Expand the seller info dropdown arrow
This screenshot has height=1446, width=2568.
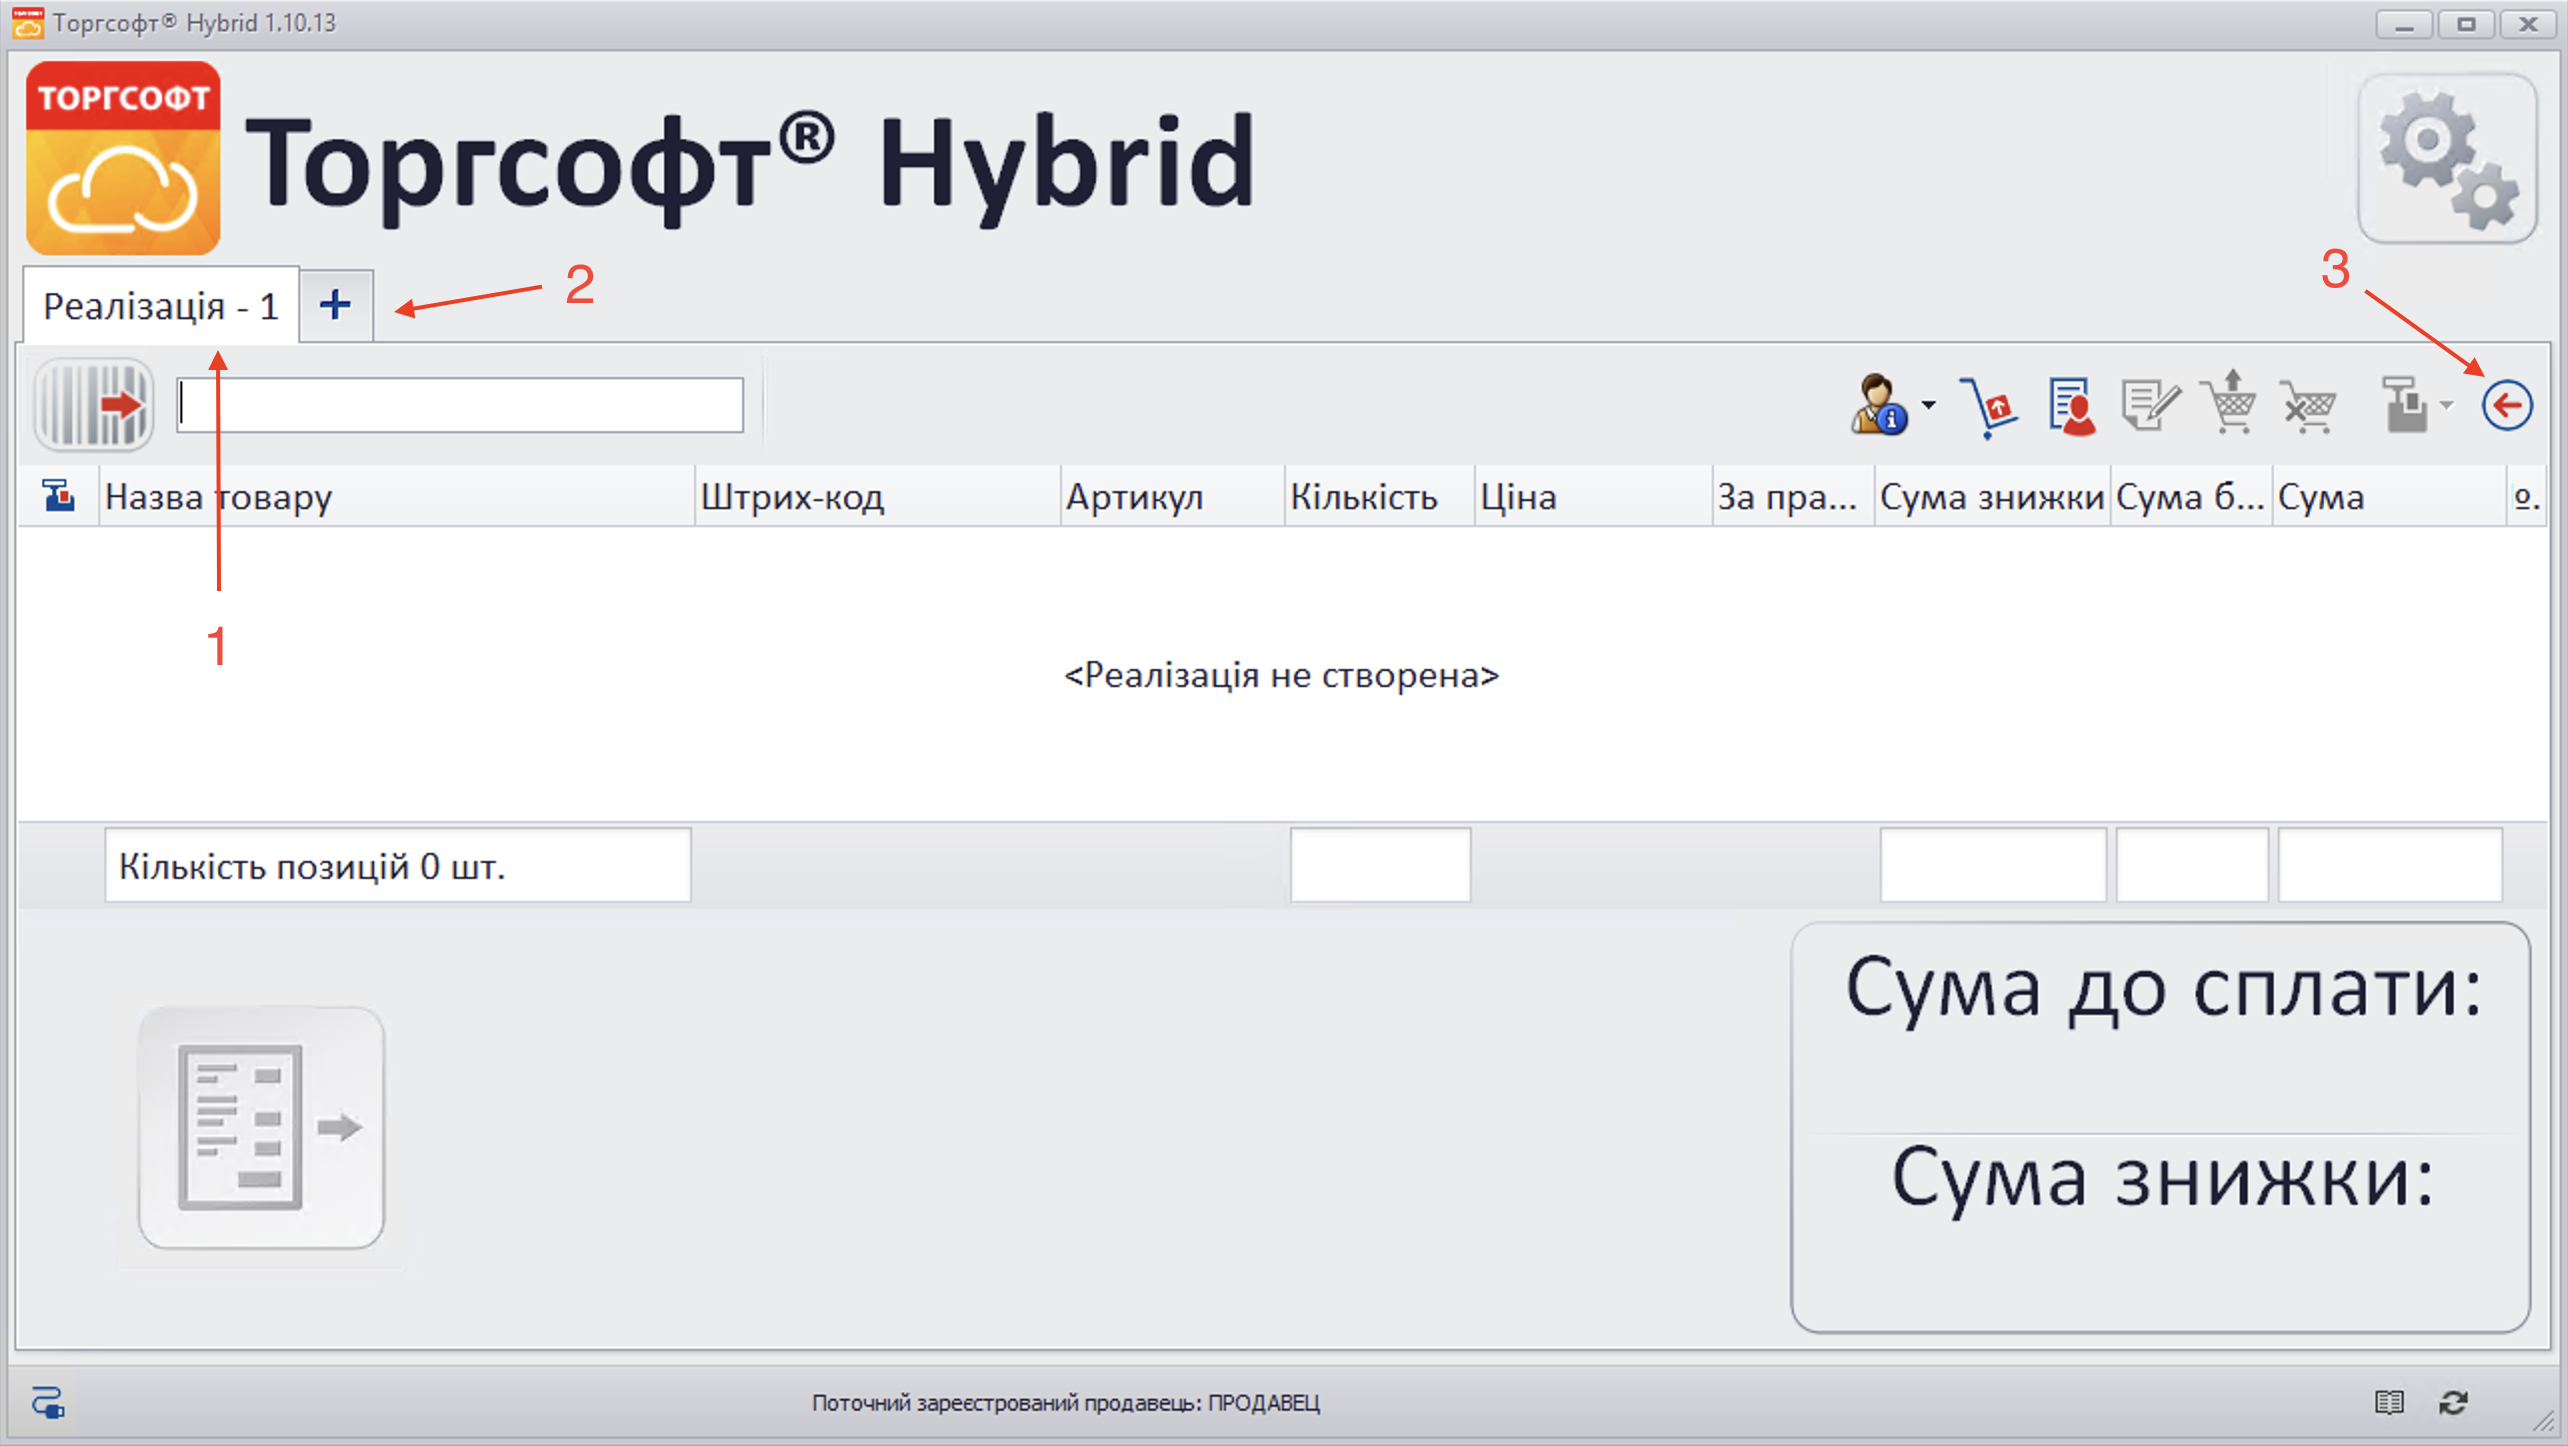[1929, 405]
